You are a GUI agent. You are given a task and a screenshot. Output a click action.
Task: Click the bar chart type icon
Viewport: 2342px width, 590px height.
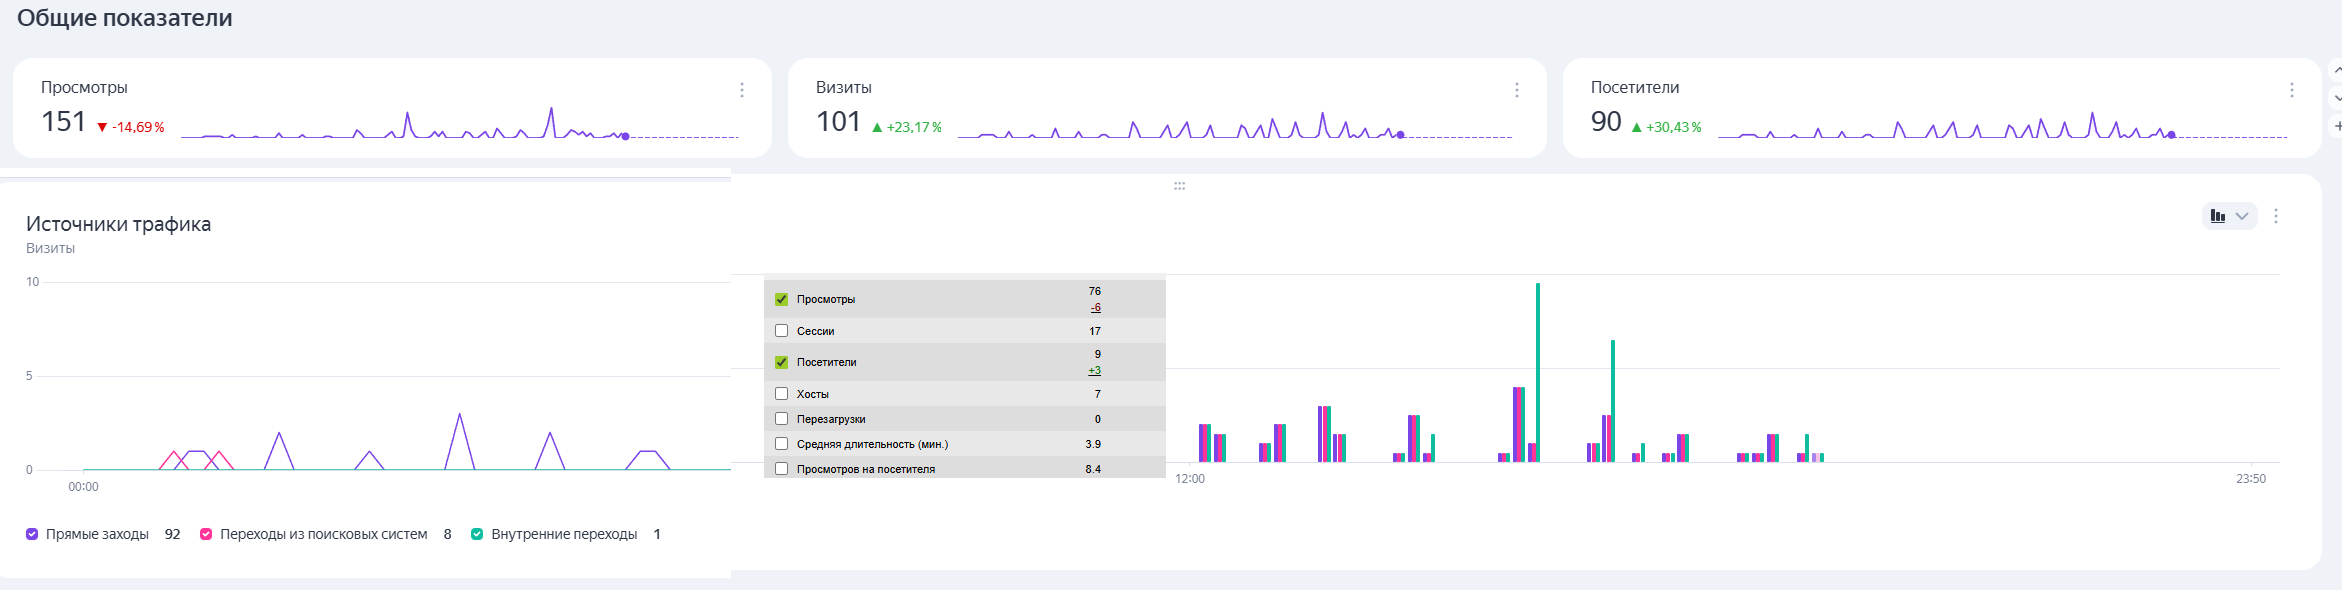tap(2217, 216)
